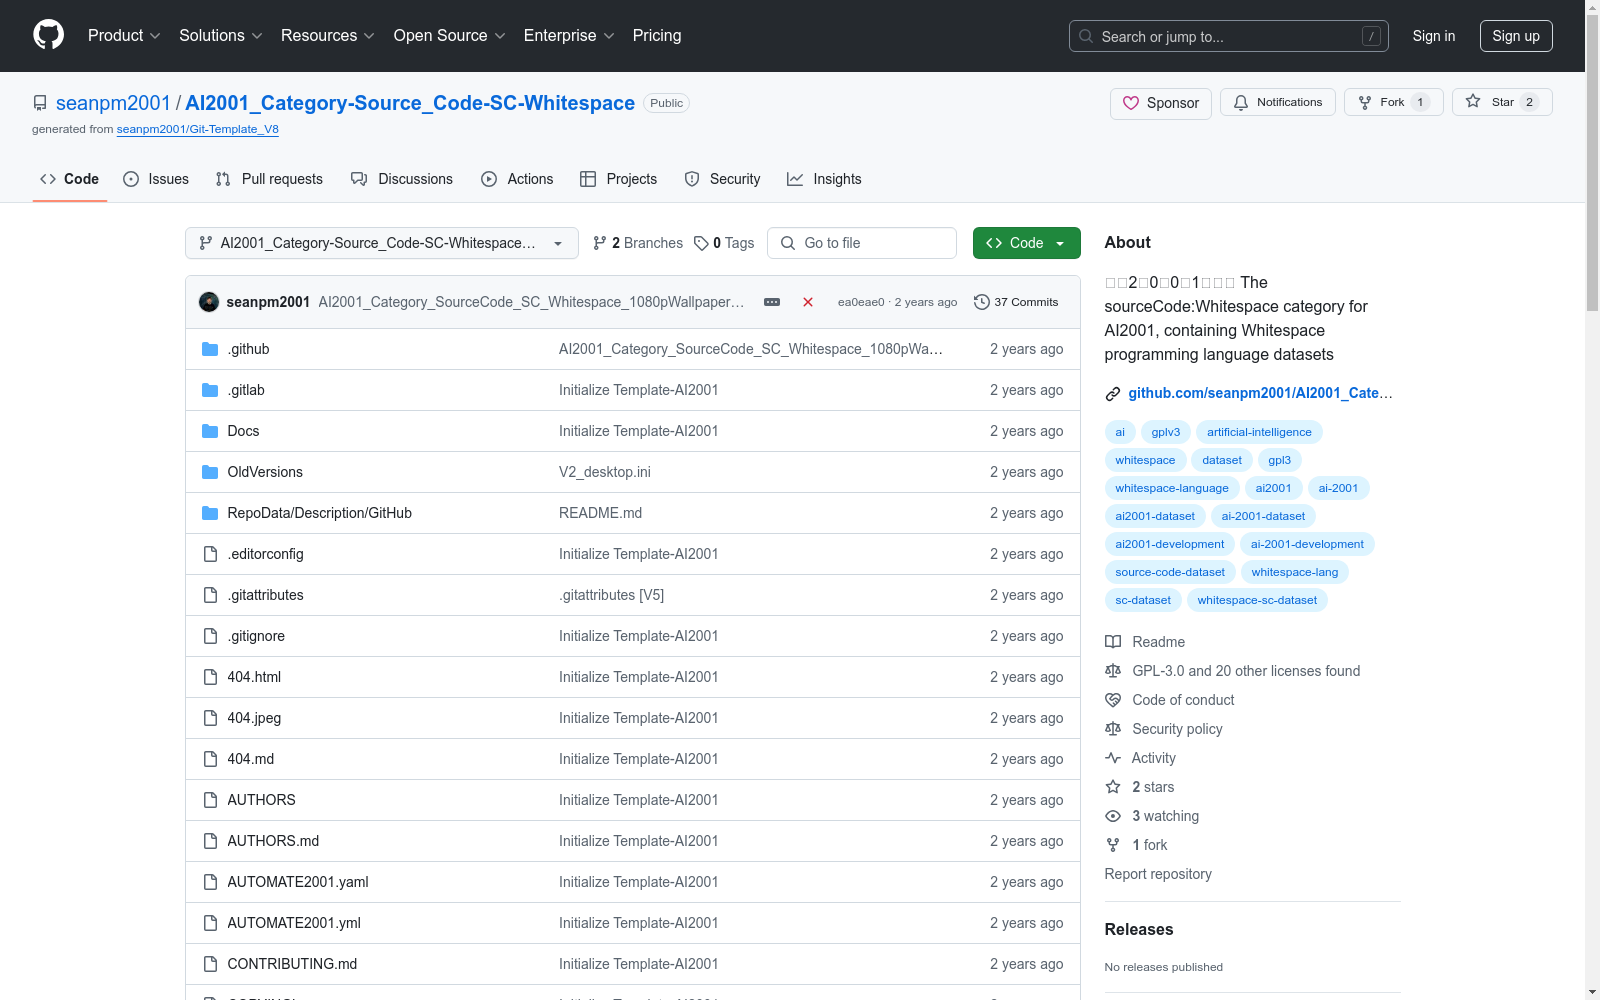Open the OldVersions folder
1600x1000 pixels.
pos(265,472)
